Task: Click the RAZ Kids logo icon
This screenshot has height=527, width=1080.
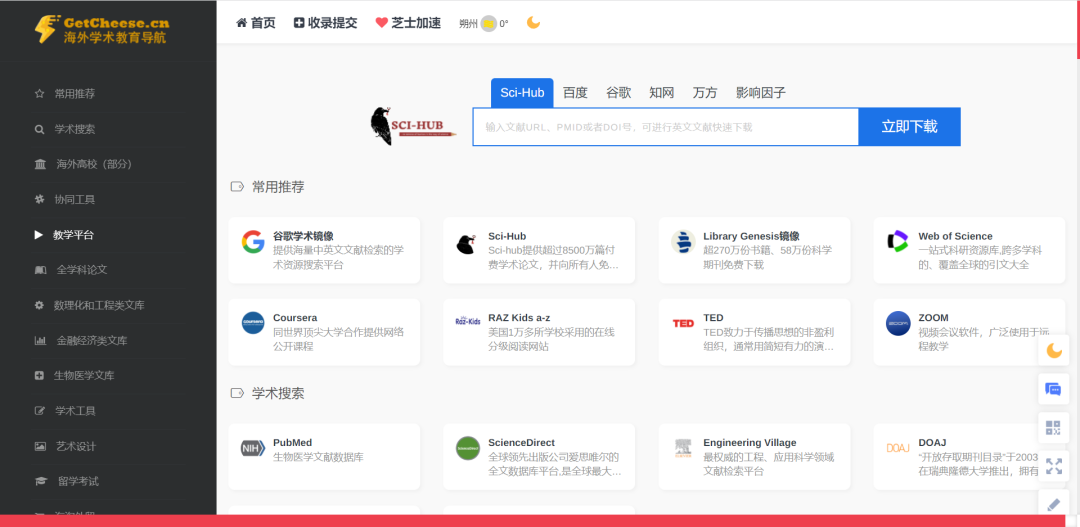Action: [x=468, y=321]
